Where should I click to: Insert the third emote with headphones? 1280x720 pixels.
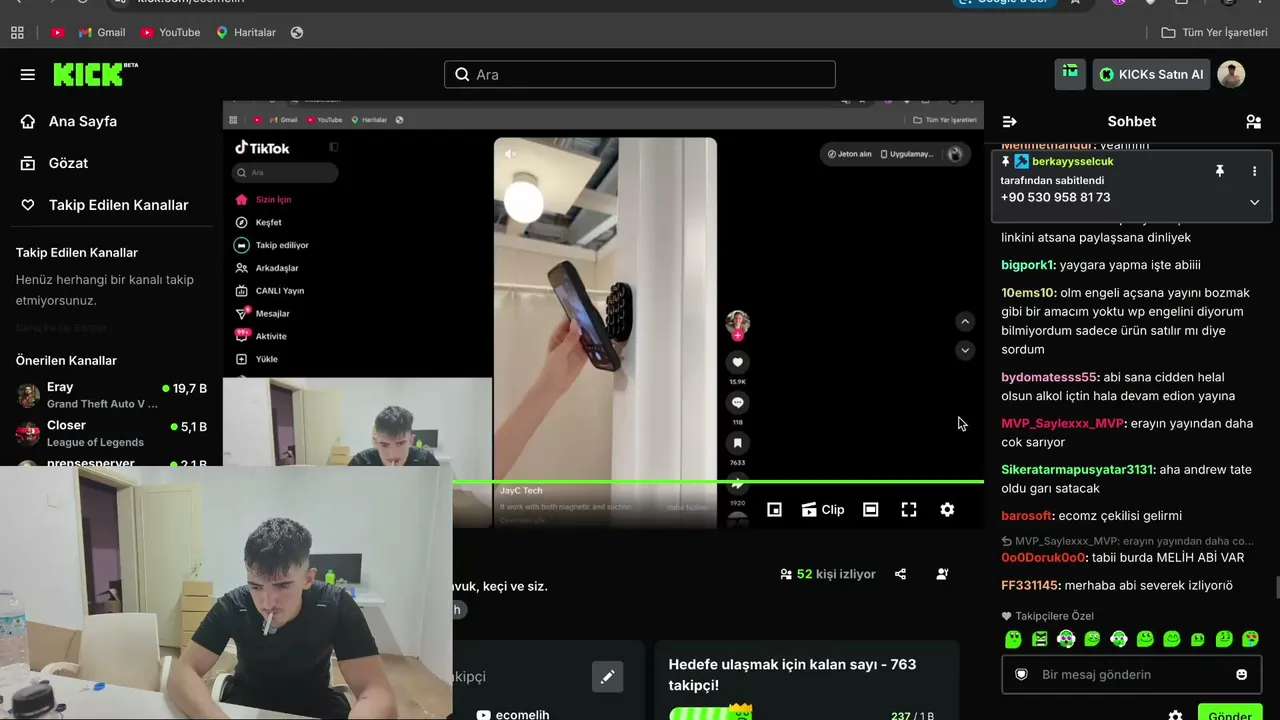(1066, 639)
